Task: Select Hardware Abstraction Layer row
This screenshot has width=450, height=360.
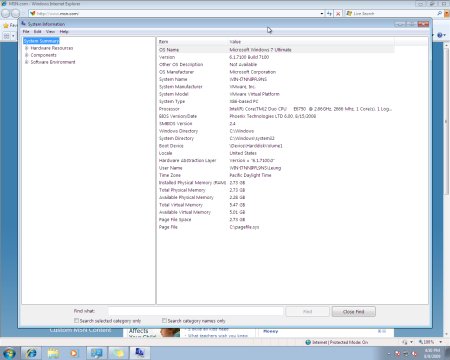Action: tap(276, 160)
